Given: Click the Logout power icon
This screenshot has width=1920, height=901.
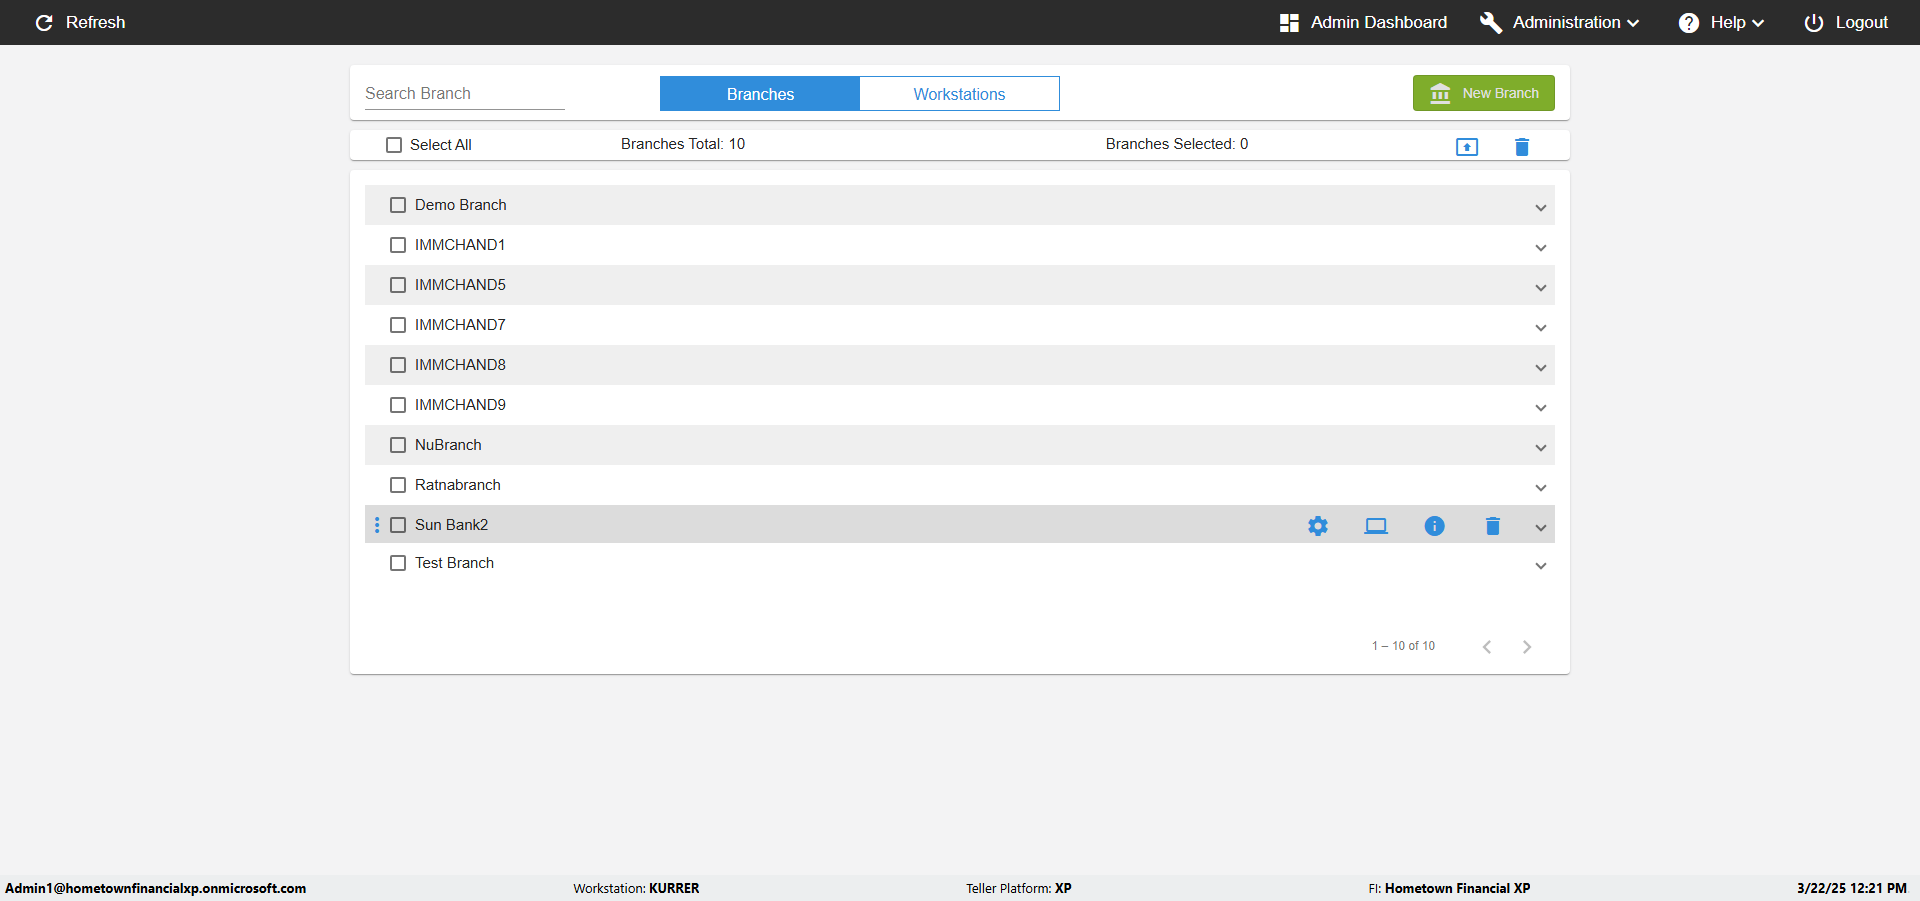Looking at the screenshot, I should (x=1814, y=22).
